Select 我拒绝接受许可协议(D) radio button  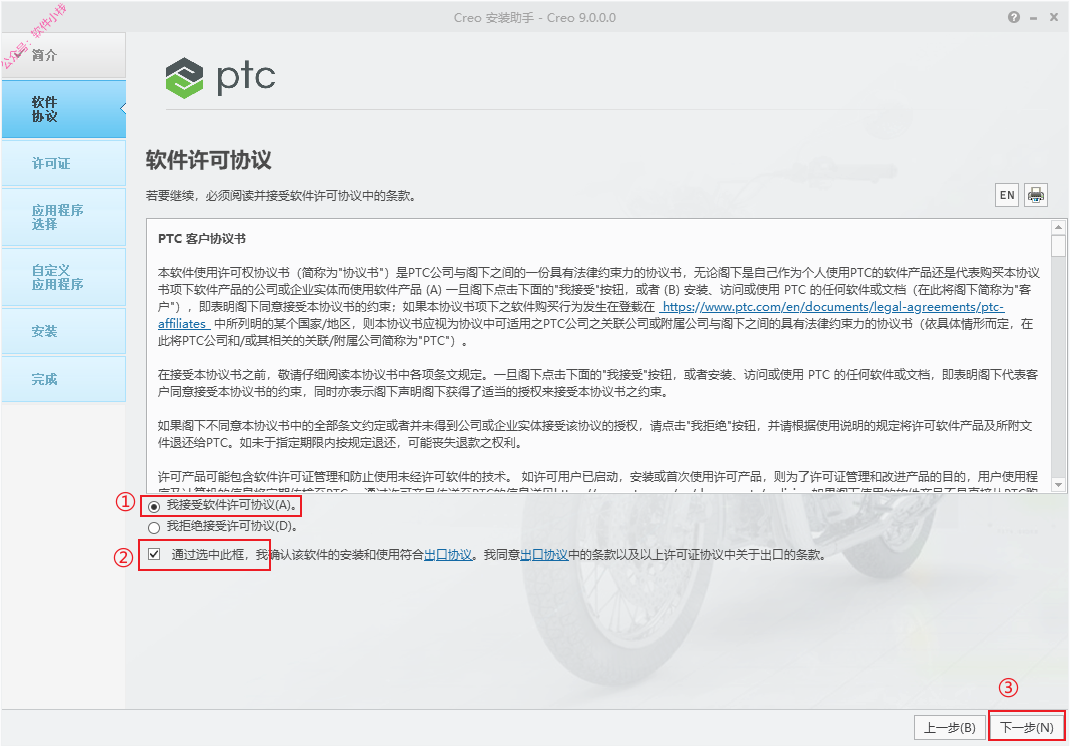[x=154, y=527]
